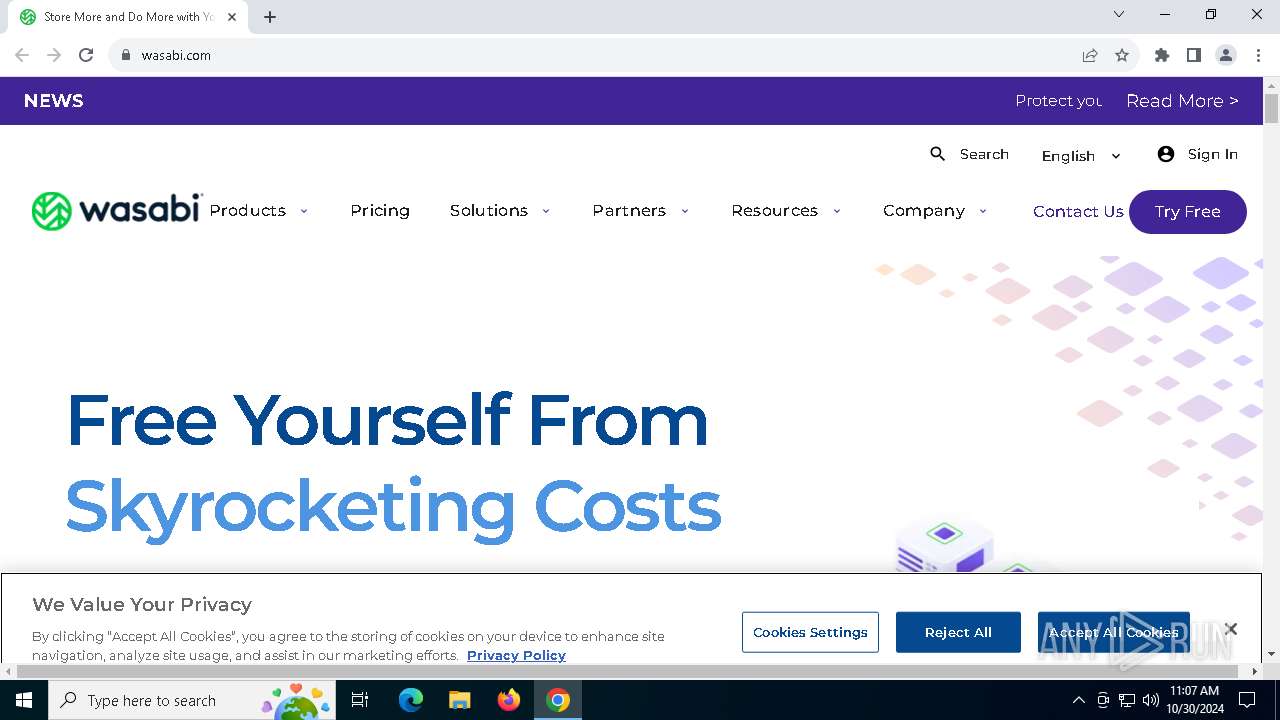Expand the Products menu
Screen dimensions: 1280x720
259,211
